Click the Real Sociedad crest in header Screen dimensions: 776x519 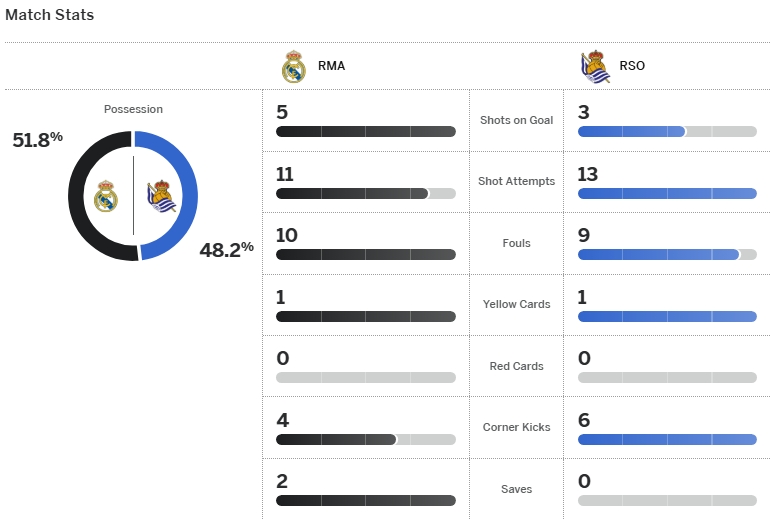pyautogui.click(x=595, y=67)
